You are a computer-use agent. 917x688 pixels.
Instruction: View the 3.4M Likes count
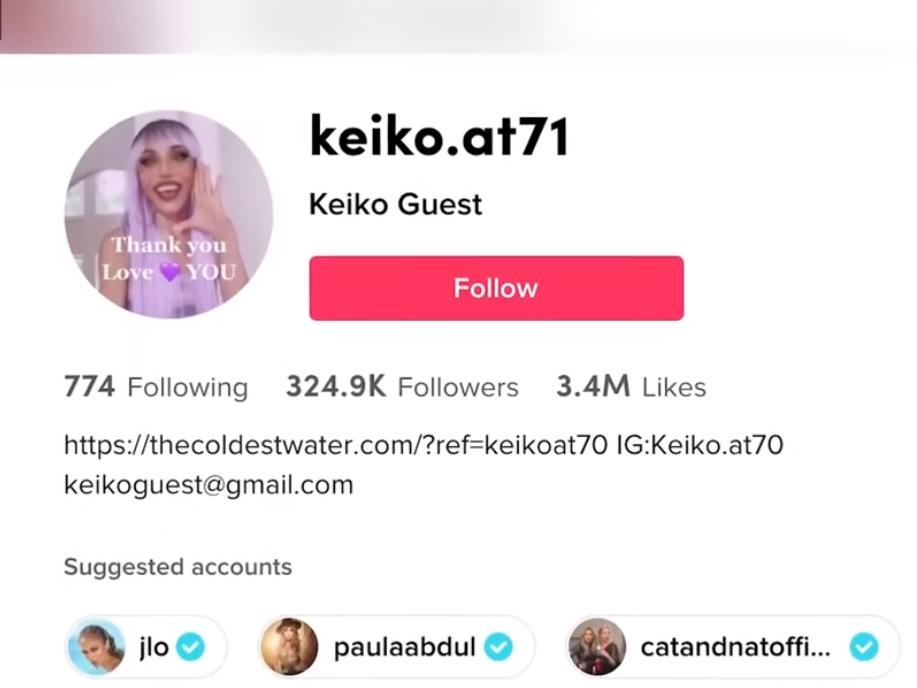coord(631,387)
